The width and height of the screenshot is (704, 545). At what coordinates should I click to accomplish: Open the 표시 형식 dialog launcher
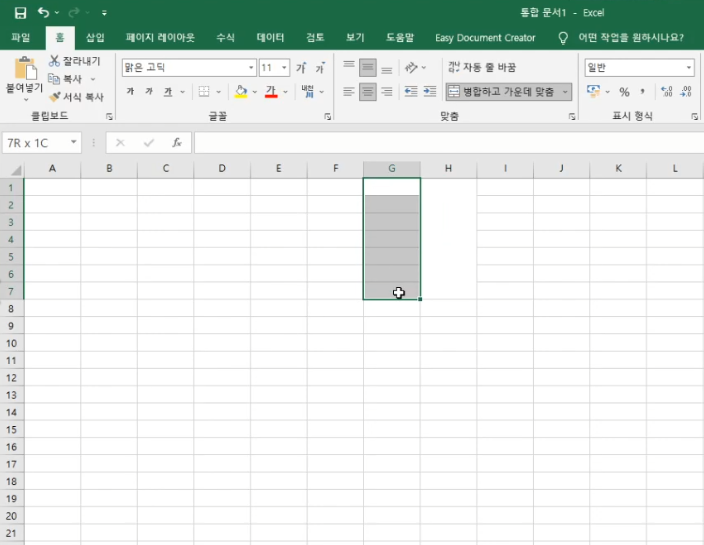[695, 117]
